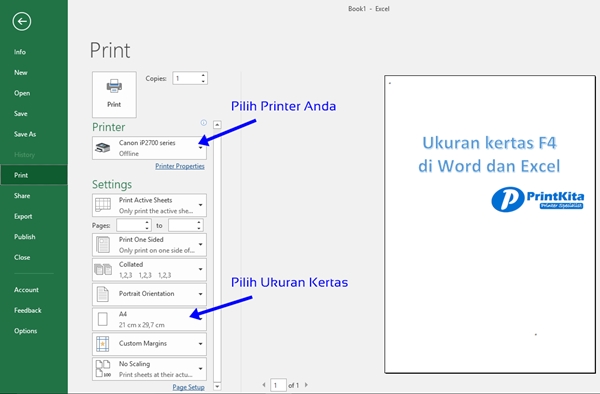Increase the Pages to value stepper
The height and width of the screenshot is (394, 600).
(x=199, y=222)
